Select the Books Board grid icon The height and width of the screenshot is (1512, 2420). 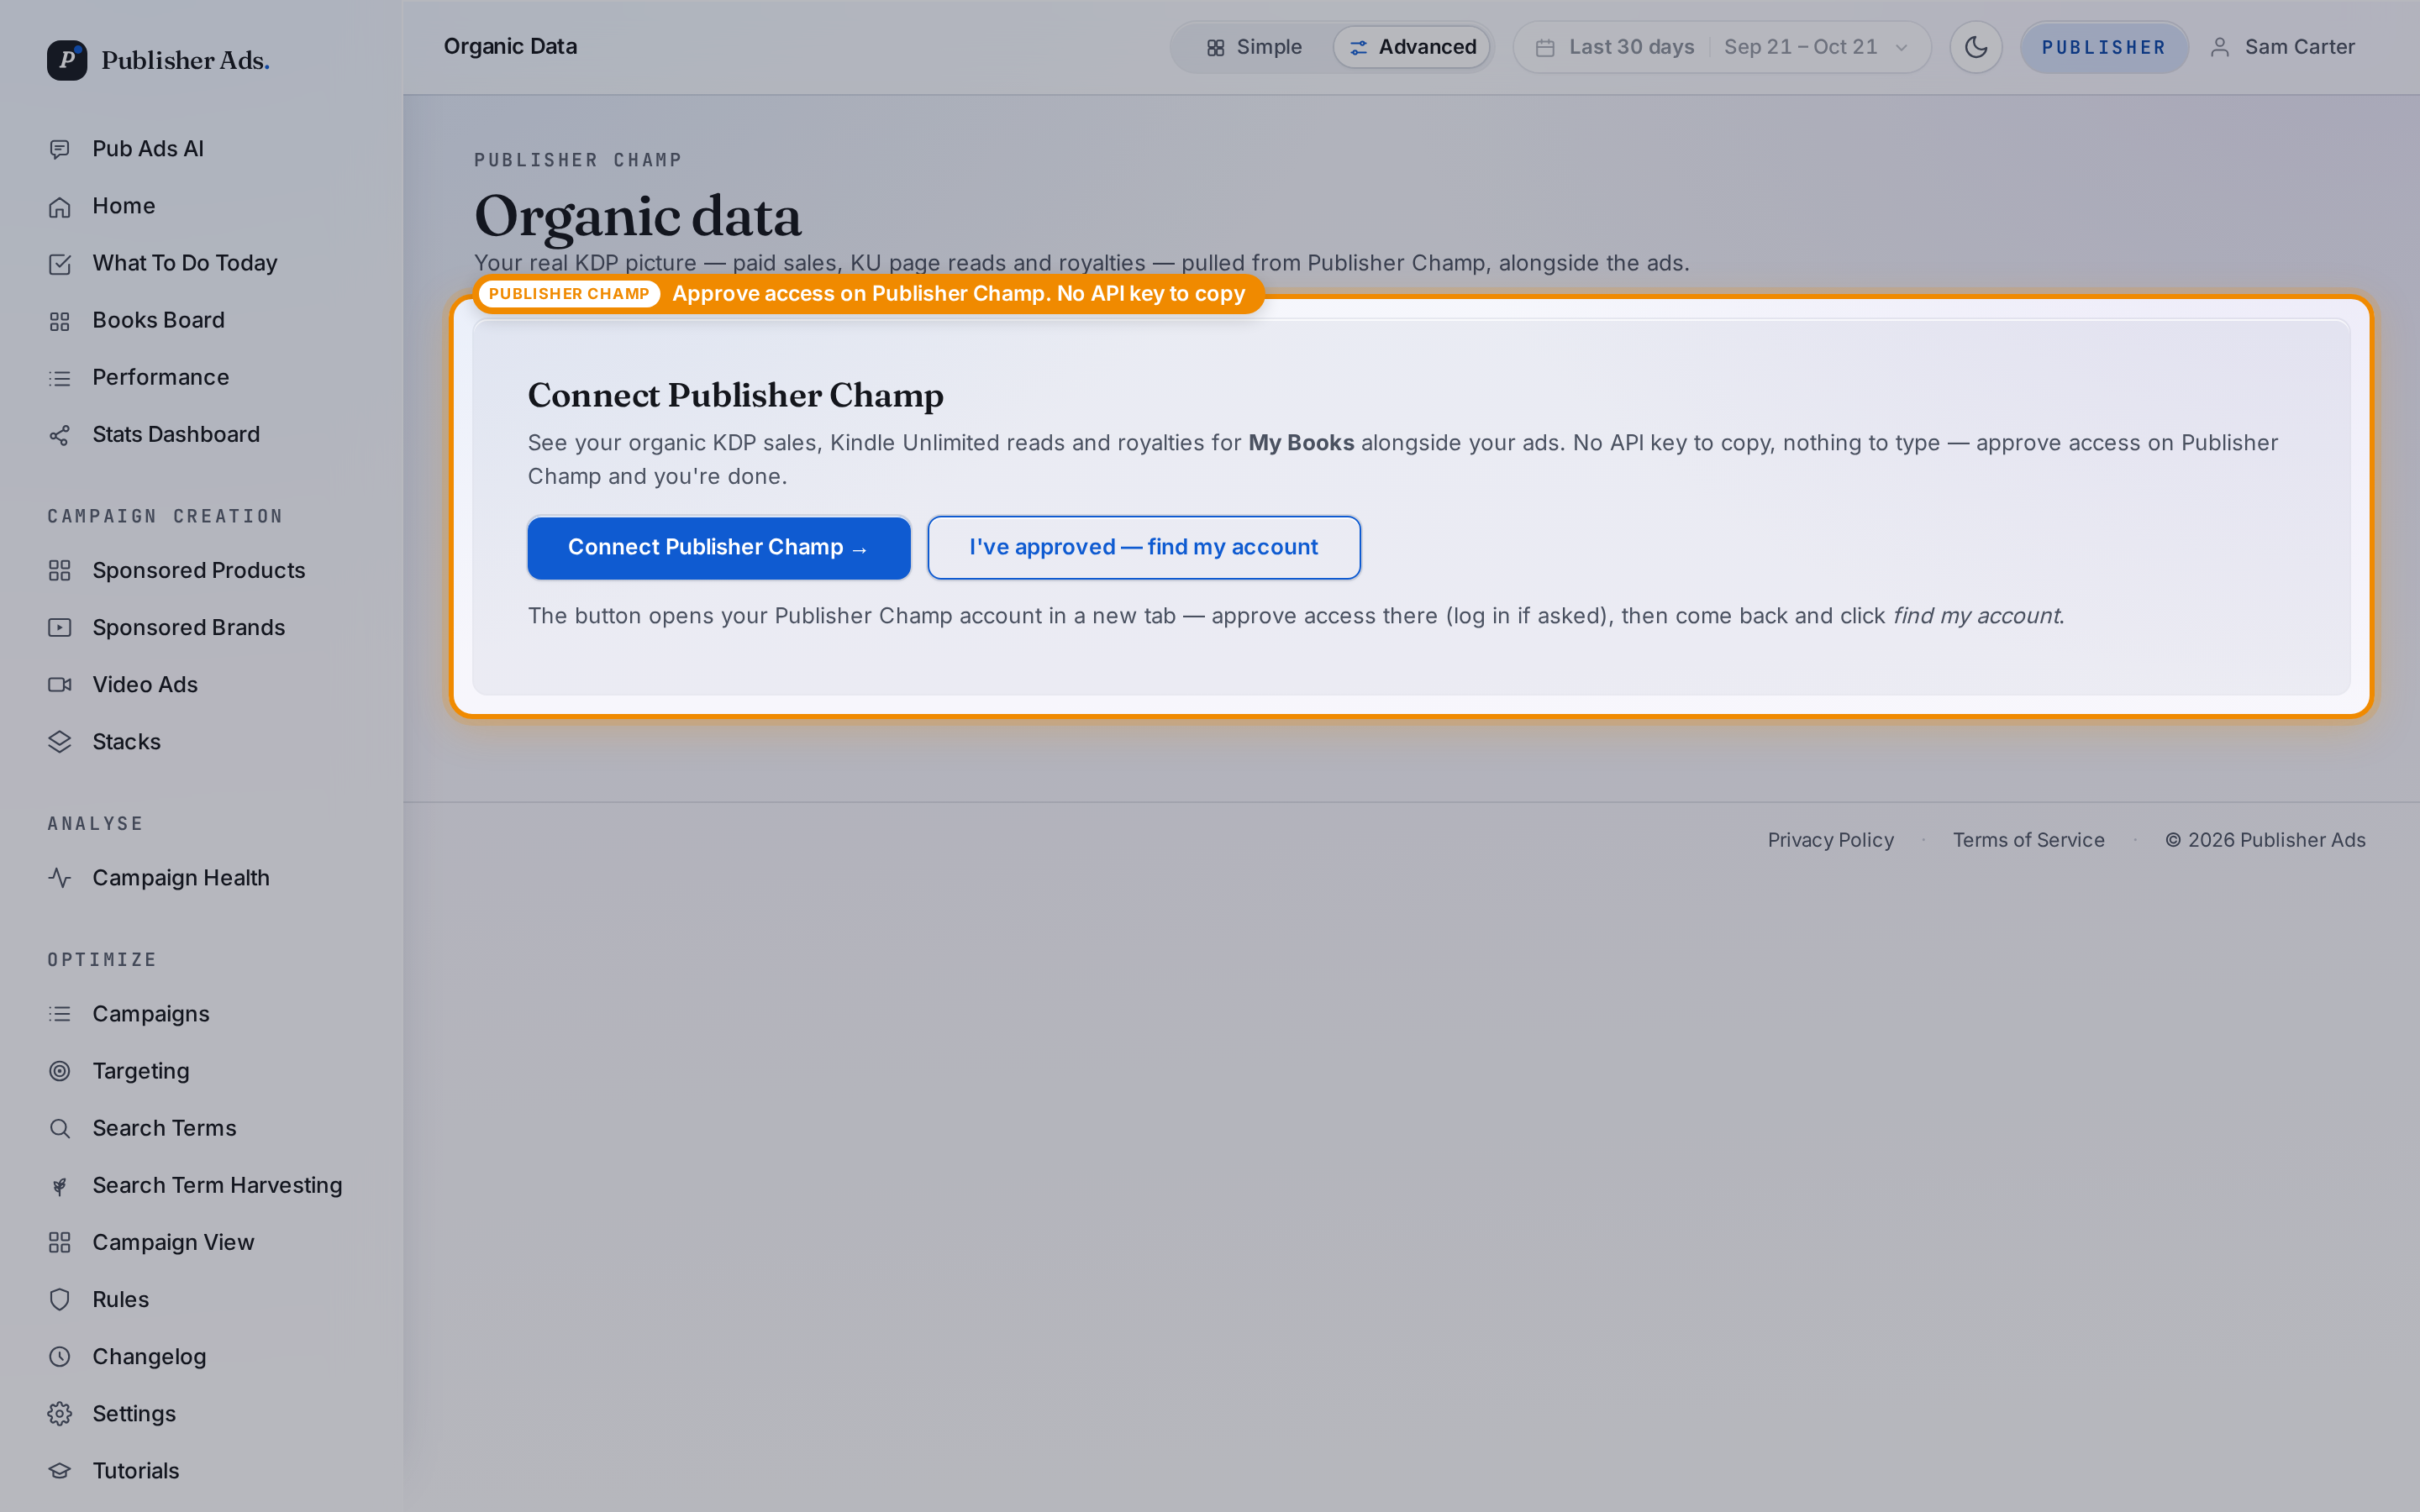click(60, 320)
